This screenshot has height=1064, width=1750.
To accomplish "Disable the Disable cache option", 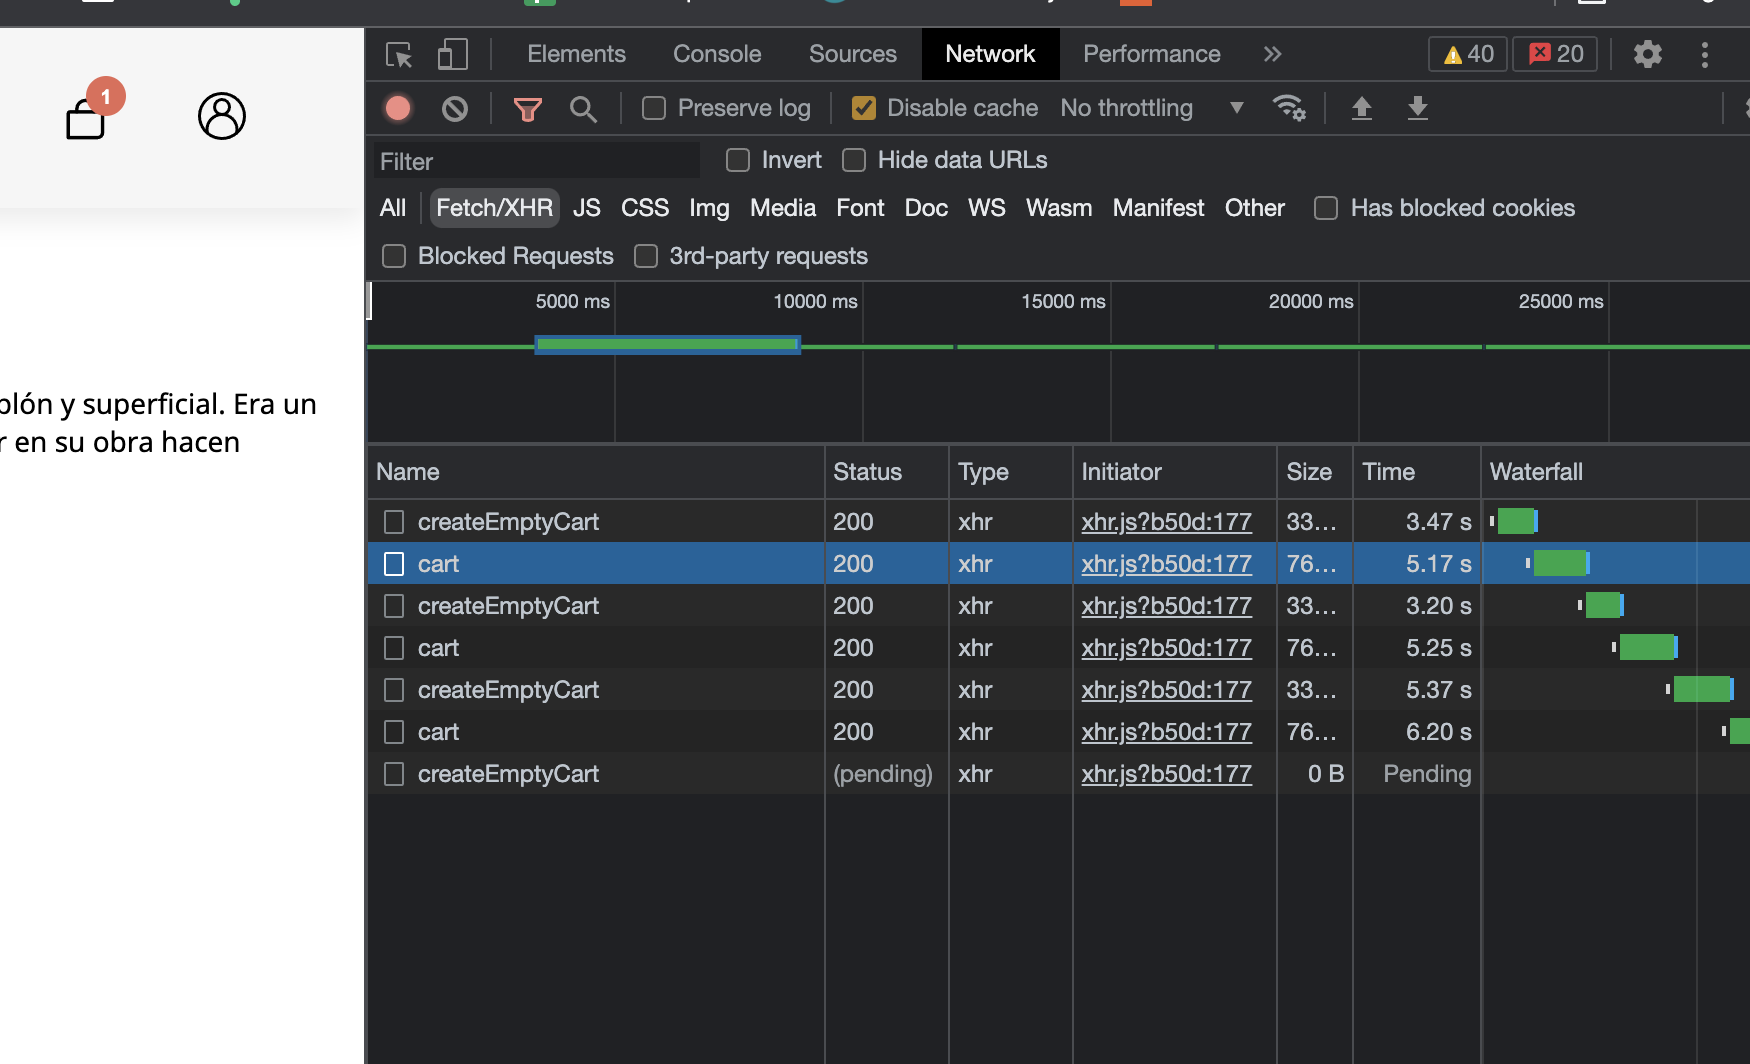I will pyautogui.click(x=864, y=108).
